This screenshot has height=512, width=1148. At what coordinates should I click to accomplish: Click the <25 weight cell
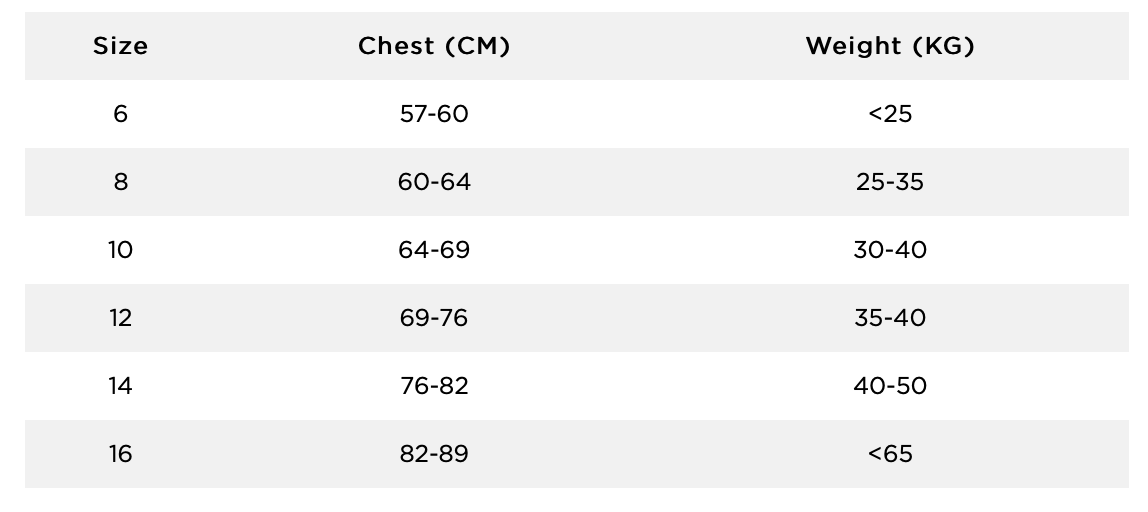coord(890,114)
